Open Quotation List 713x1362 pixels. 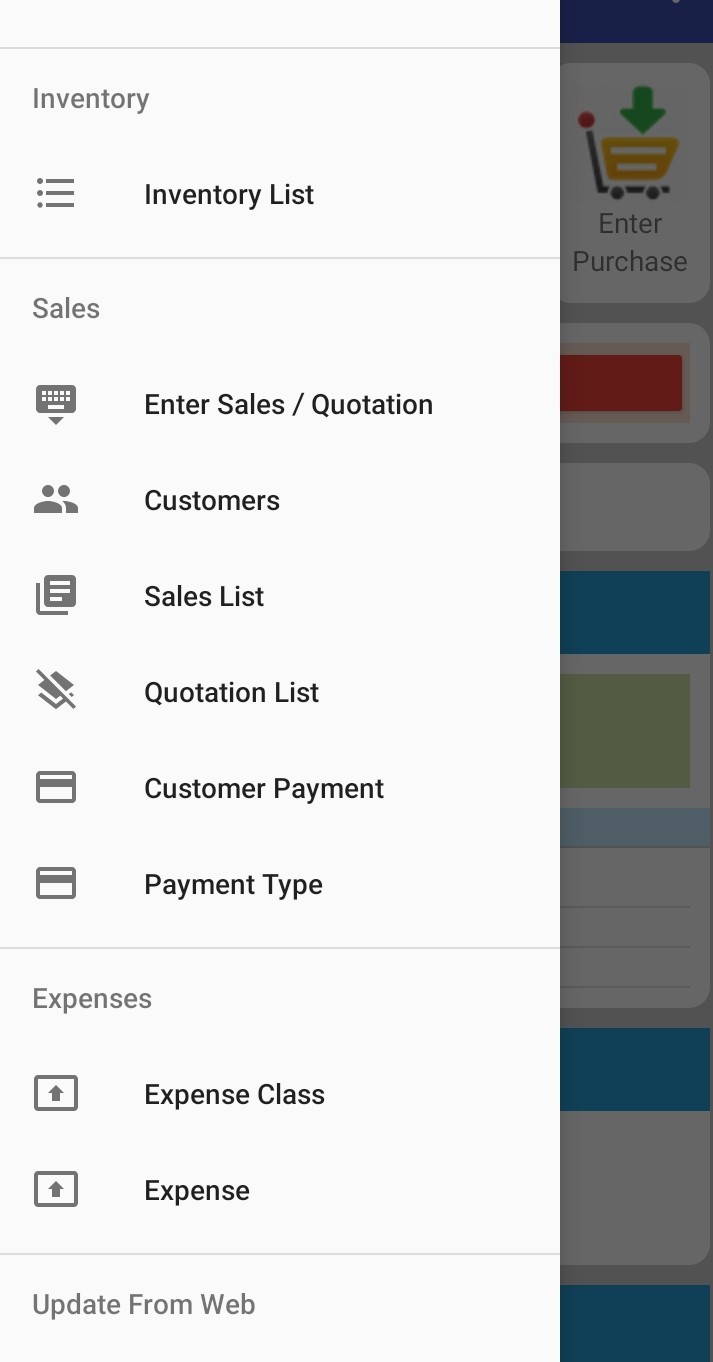click(280, 692)
